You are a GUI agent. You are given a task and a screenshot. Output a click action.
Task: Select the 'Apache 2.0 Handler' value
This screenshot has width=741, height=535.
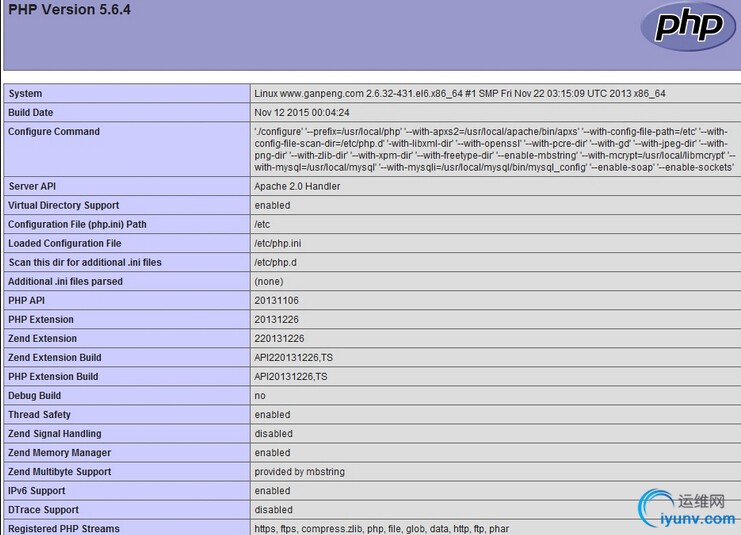[x=297, y=186]
